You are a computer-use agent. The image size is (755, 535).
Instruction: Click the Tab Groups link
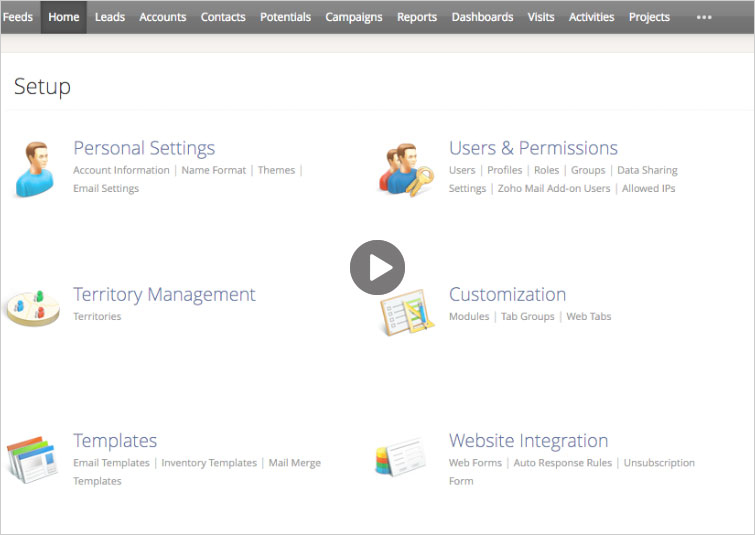[x=527, y=316]
